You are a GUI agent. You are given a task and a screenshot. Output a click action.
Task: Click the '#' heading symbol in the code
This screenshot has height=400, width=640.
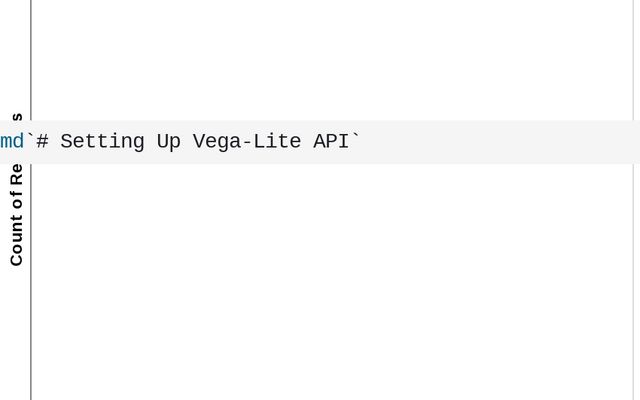[42, 142]
